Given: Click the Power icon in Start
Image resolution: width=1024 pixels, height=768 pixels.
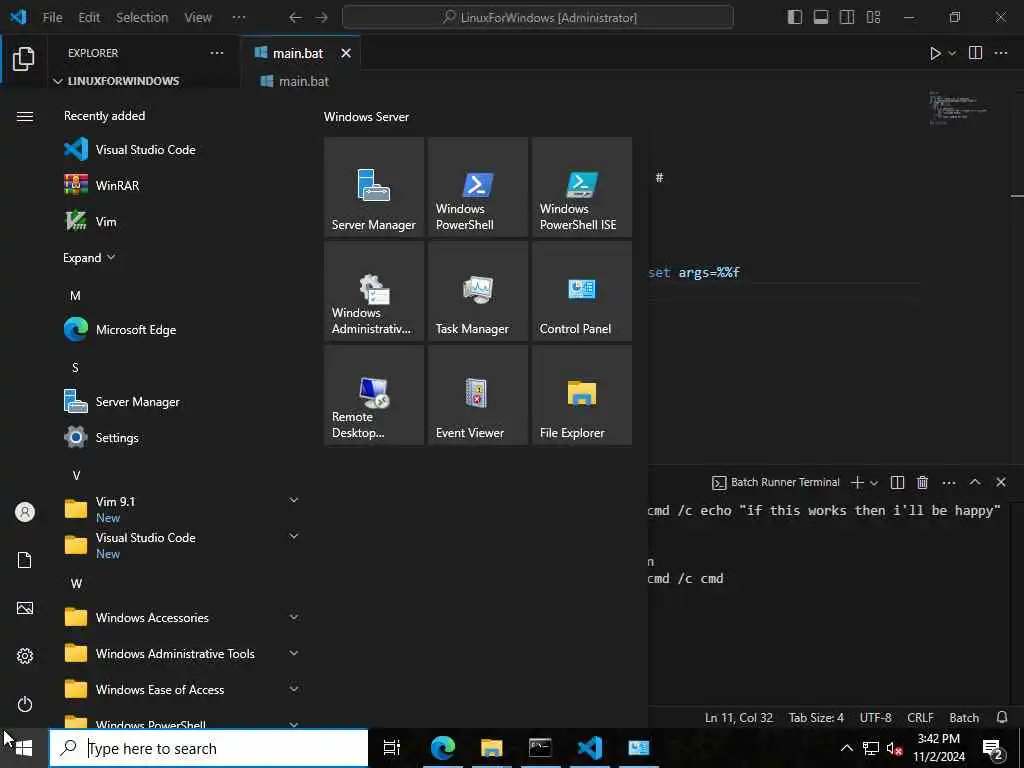Looking at the screenshot, I should pyautogui.click(x=25, y=704).
